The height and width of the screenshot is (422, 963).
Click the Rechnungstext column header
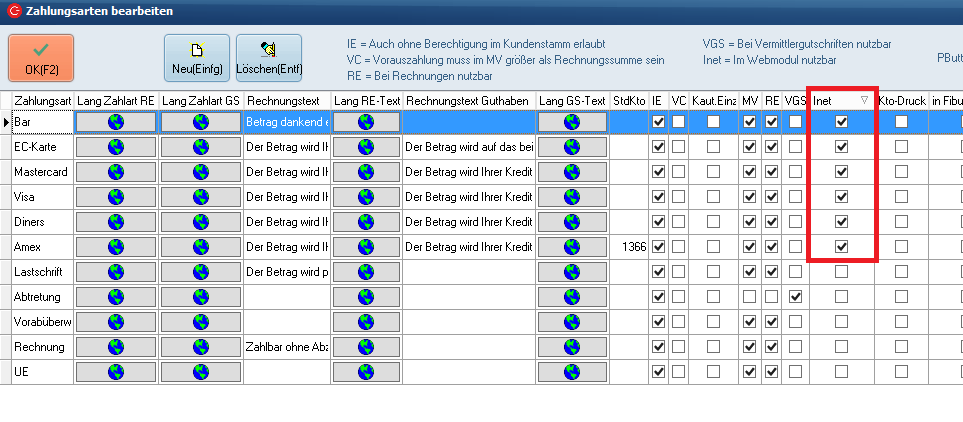[284, 101]
